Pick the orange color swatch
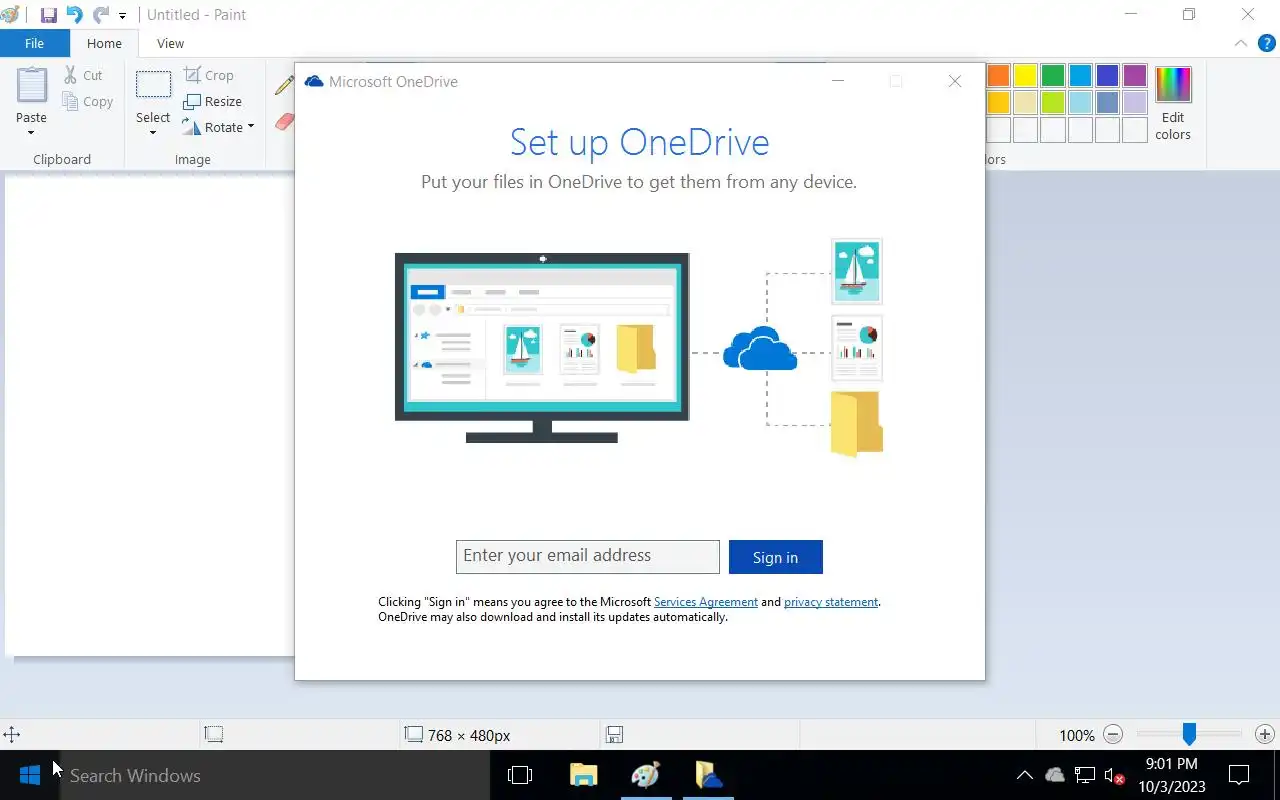Viewport: 1280px width, 800px height. pyautogui.click(x=999, y=76)
